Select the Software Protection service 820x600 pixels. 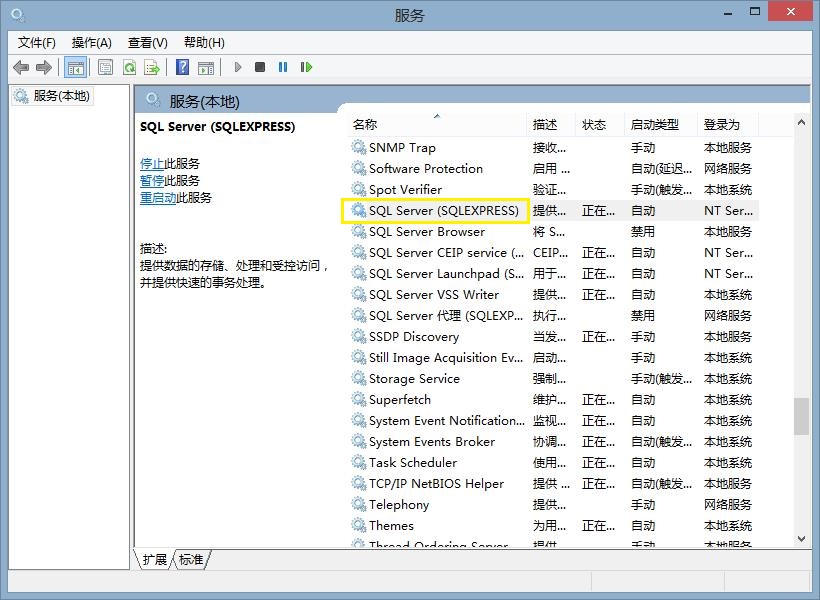554,169
